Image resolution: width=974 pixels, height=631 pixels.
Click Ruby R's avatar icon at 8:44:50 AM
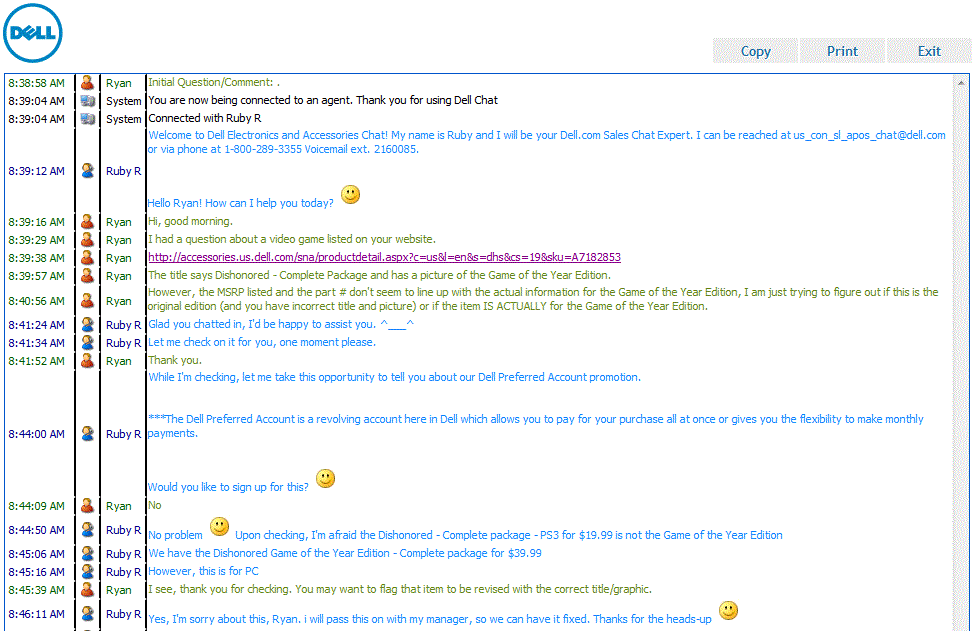click(x=88, y=530)
